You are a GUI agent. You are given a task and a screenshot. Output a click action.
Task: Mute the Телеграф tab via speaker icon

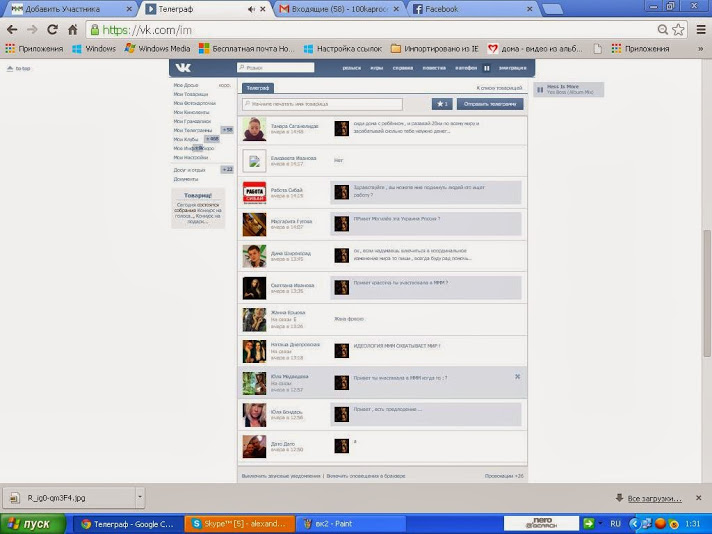click(x=251, y=9)
